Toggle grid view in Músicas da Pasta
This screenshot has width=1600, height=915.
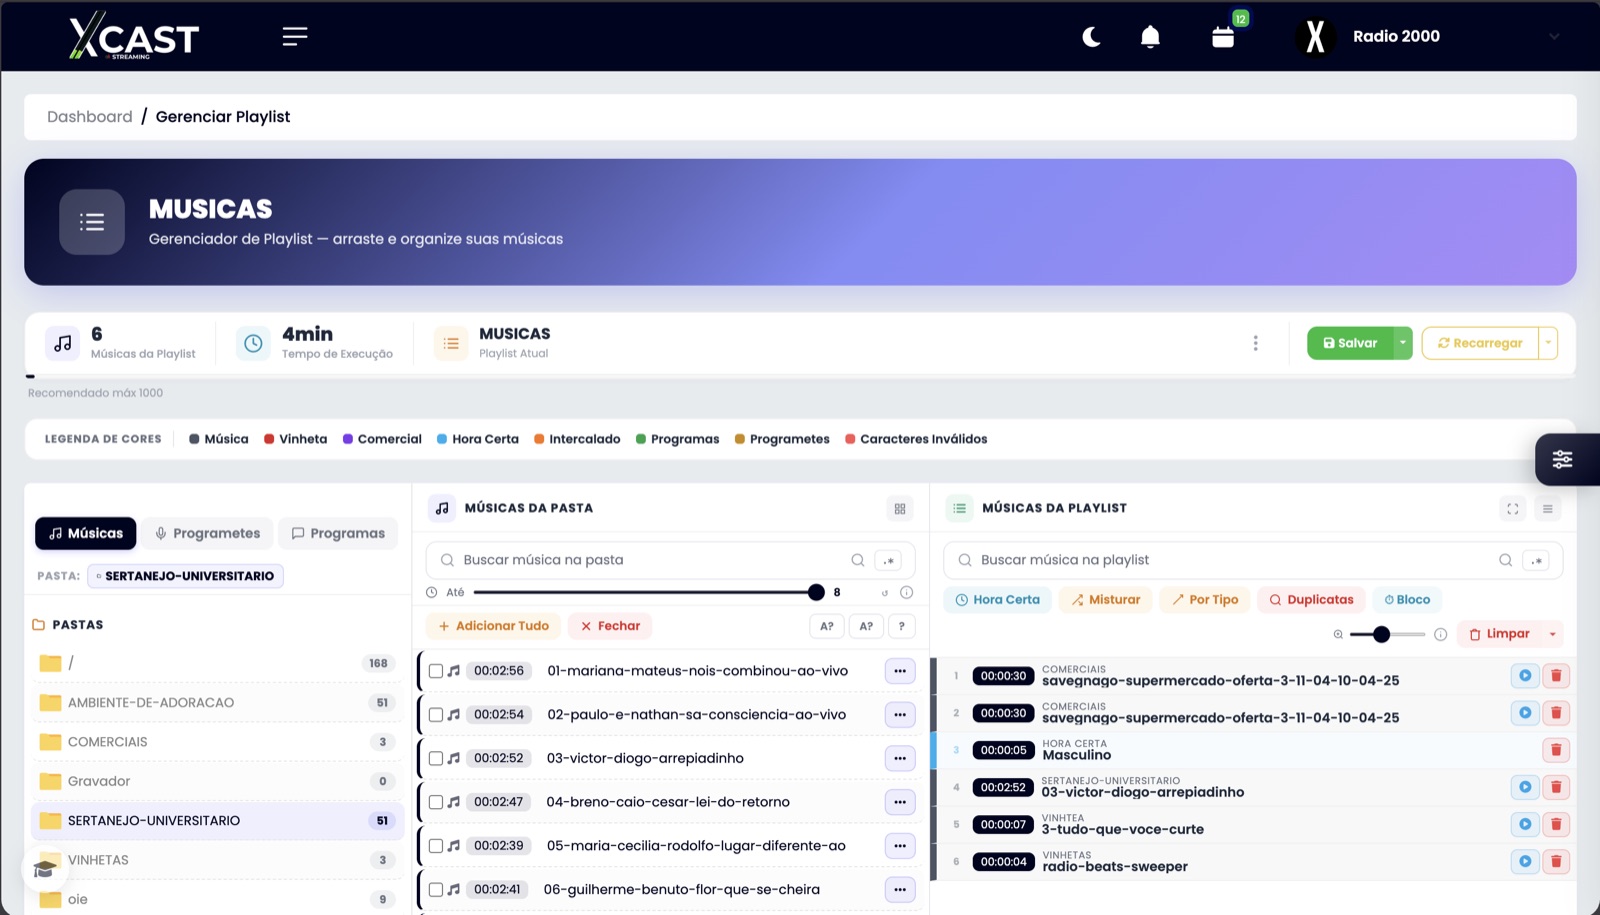coord(900,509)
